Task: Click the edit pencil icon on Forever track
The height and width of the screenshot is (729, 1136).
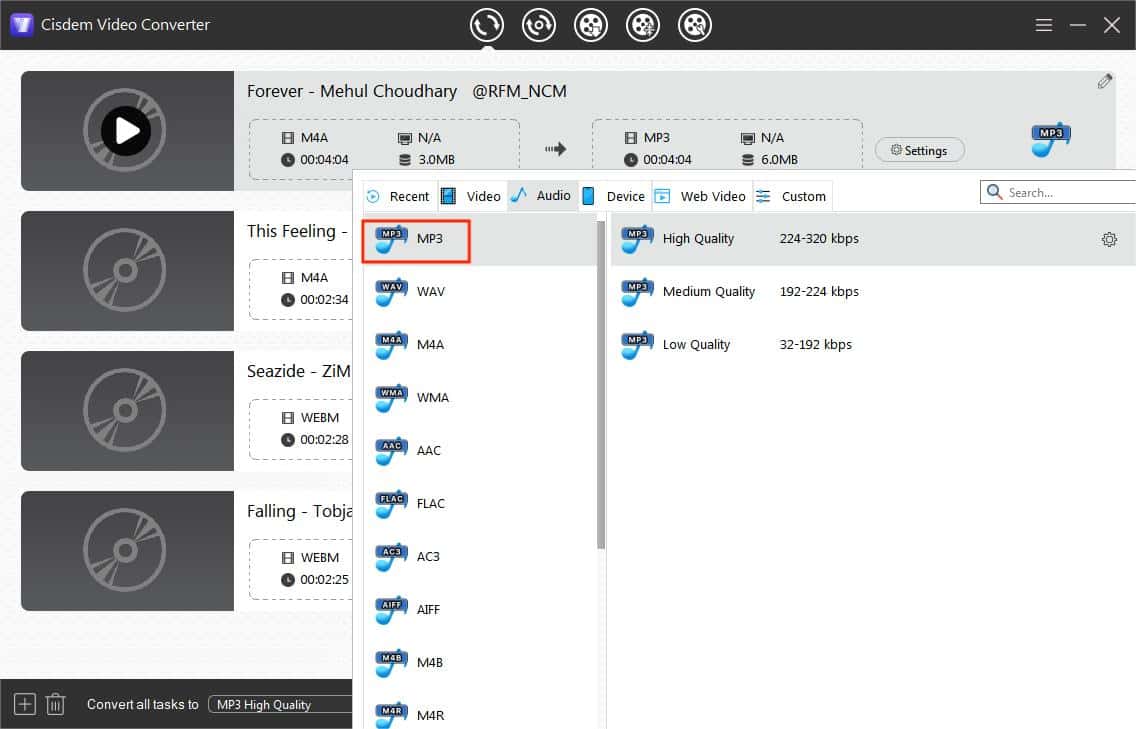Action: coord(1105,80)
